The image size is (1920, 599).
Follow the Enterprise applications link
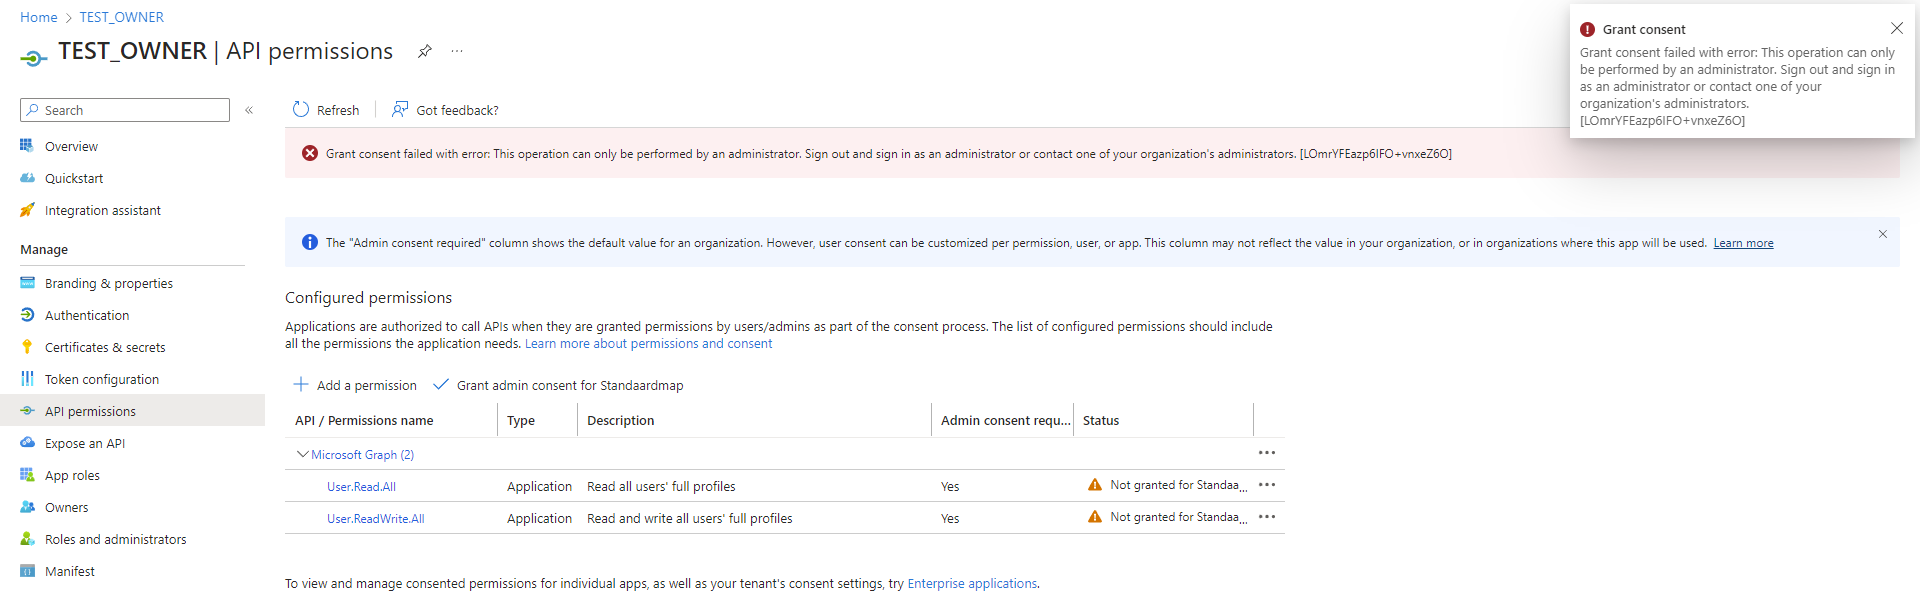[972, 583]
